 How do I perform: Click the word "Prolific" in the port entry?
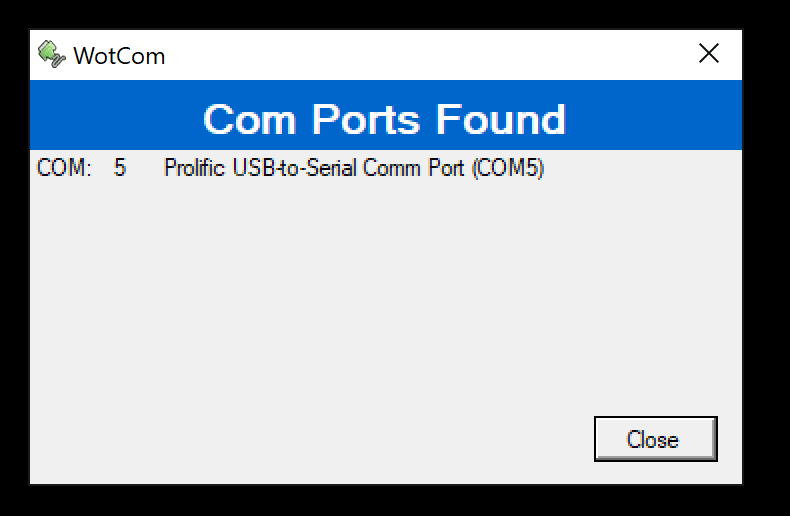pyautogui.click(x=194, y=168)
